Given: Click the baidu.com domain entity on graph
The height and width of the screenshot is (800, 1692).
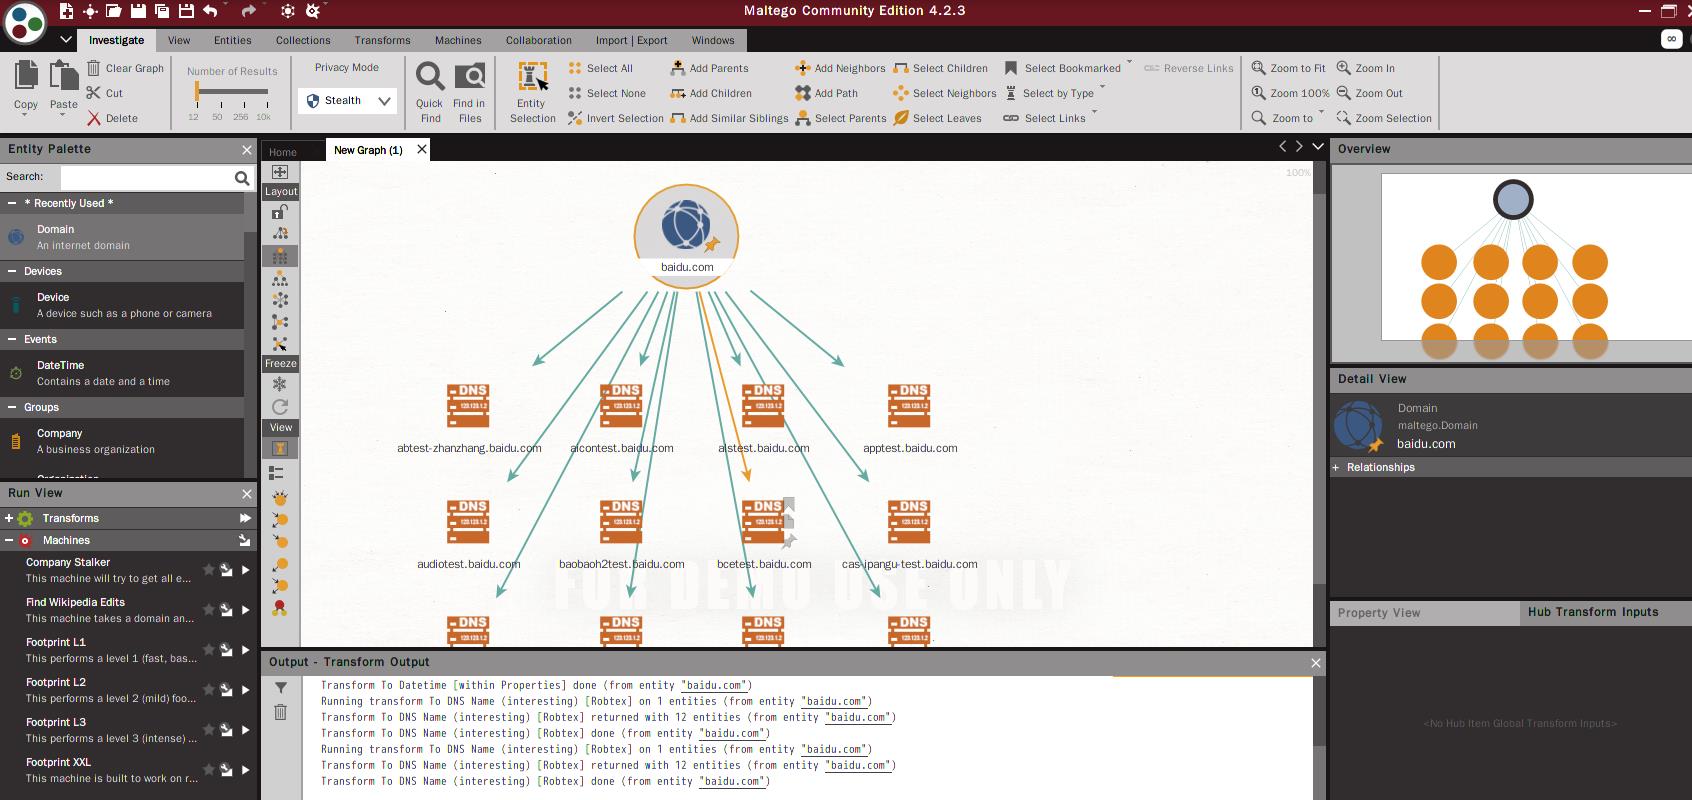Looking at the screenshot, I should [x=686, y=237].
